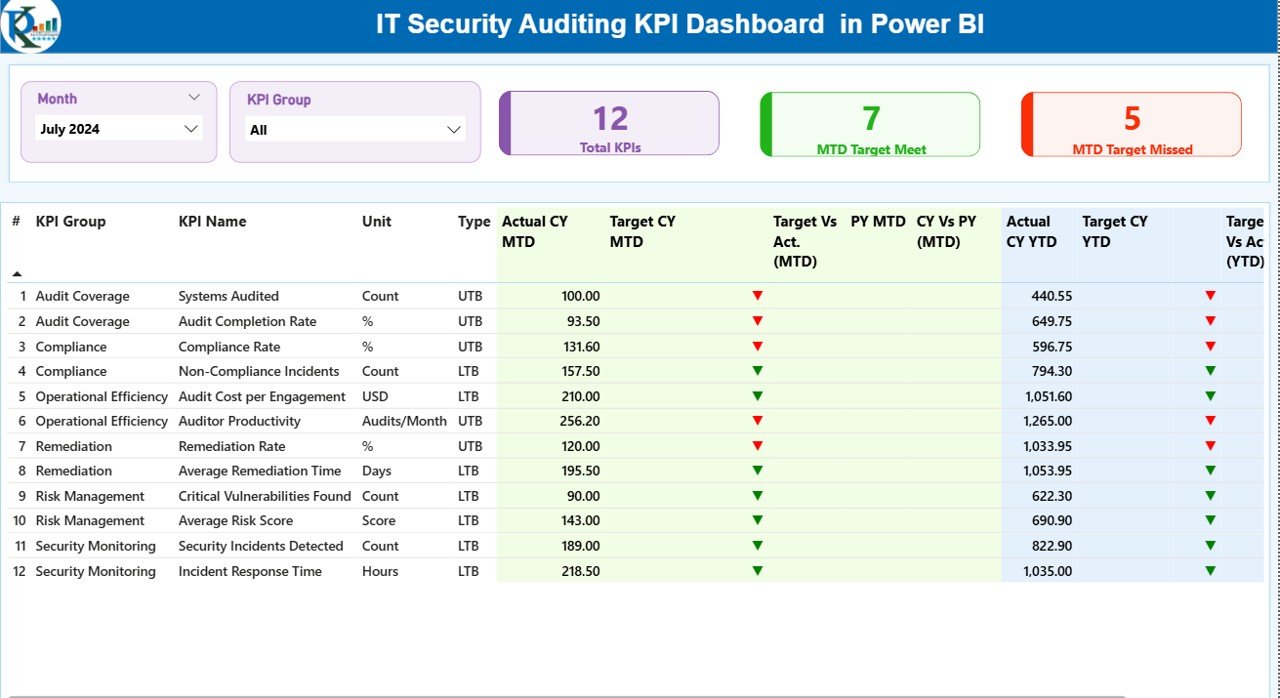Click the red indicator for Systems Audited MTD
Viewport: 1280px width, 698px height.
[x=758, y=296]
